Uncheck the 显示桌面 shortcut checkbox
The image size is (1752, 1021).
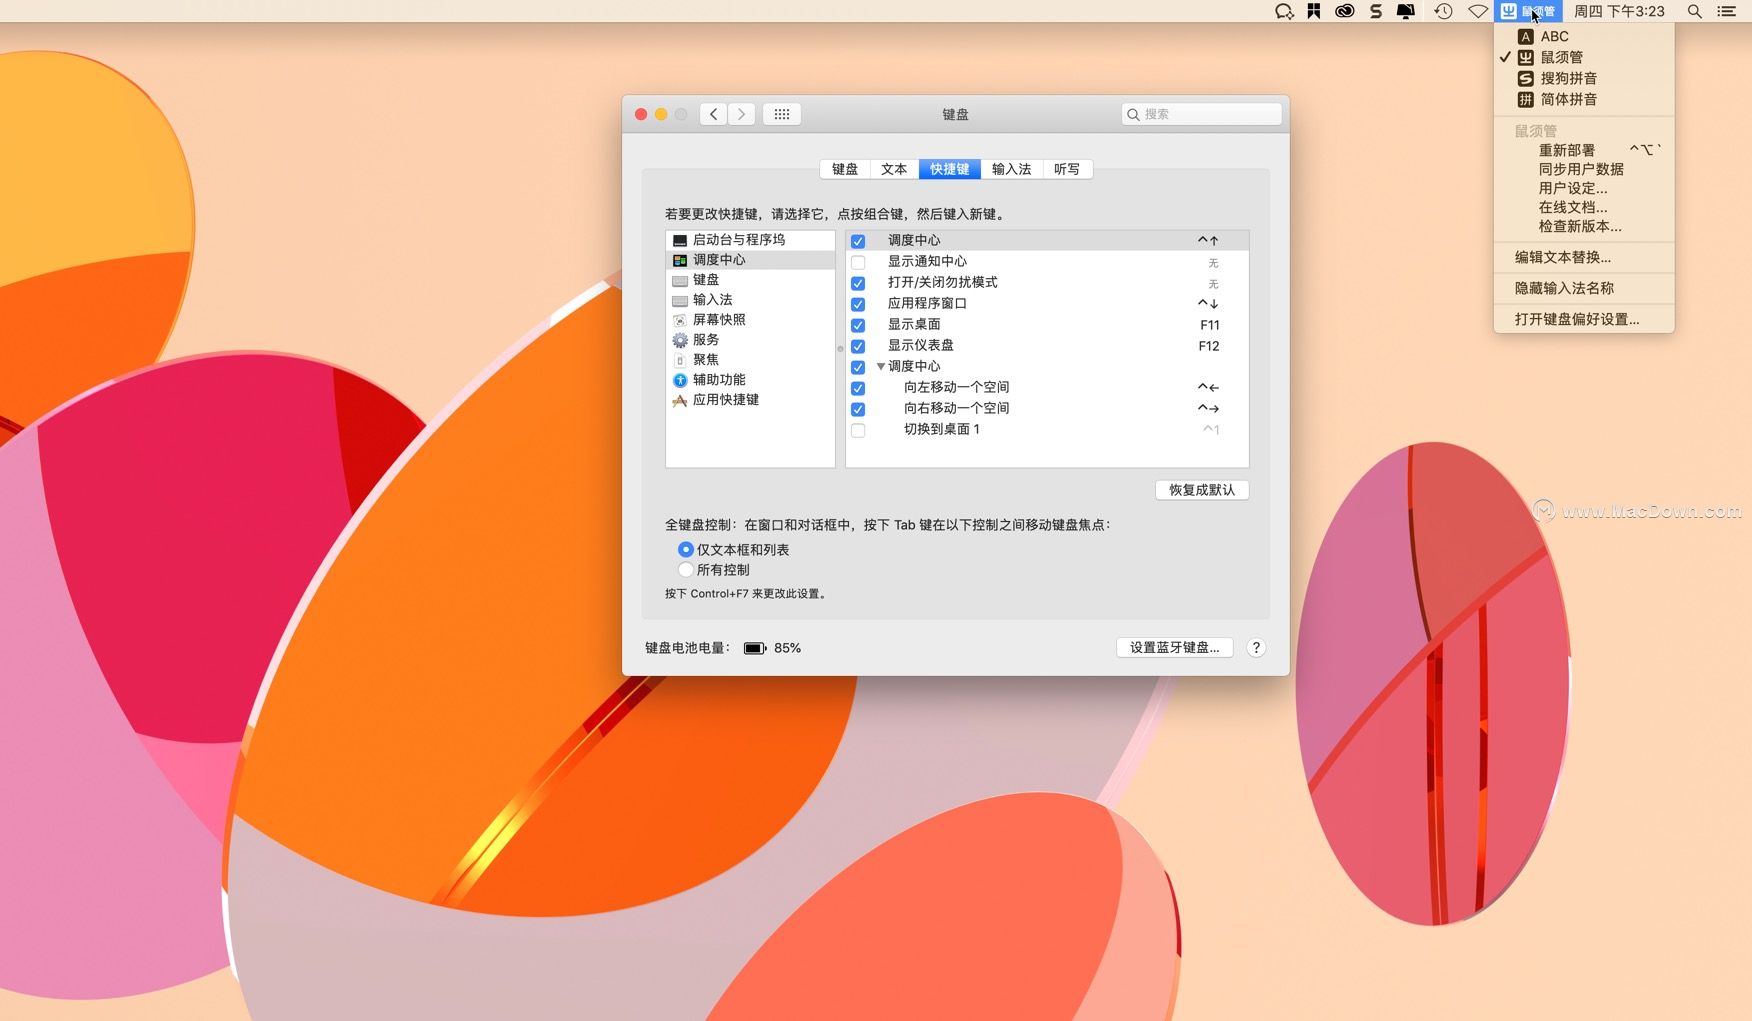point(858,325)
